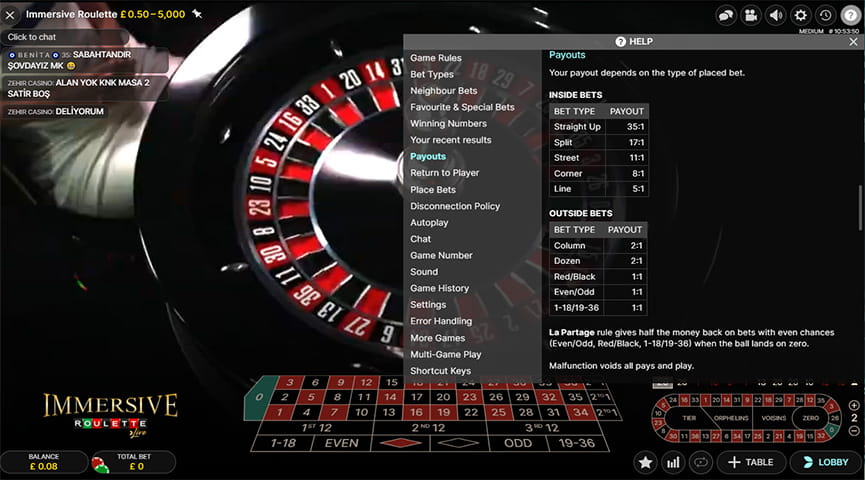The width and height of the screenshot is (865, 480).
Task: Open Chat help topic
Action: (420, 239)
